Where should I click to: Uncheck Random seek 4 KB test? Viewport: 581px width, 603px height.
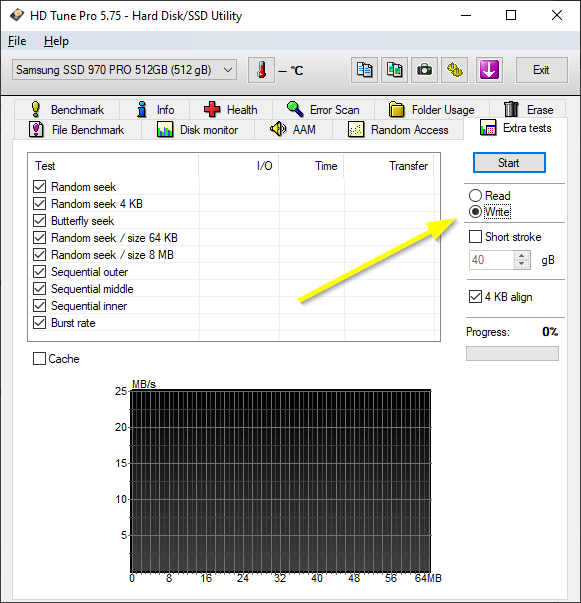[x=39, y=204]
